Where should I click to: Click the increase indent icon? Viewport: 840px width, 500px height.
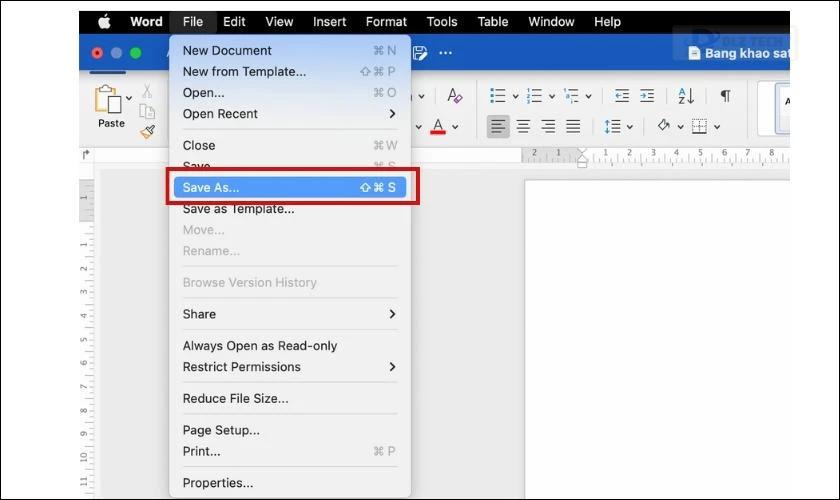647,96
